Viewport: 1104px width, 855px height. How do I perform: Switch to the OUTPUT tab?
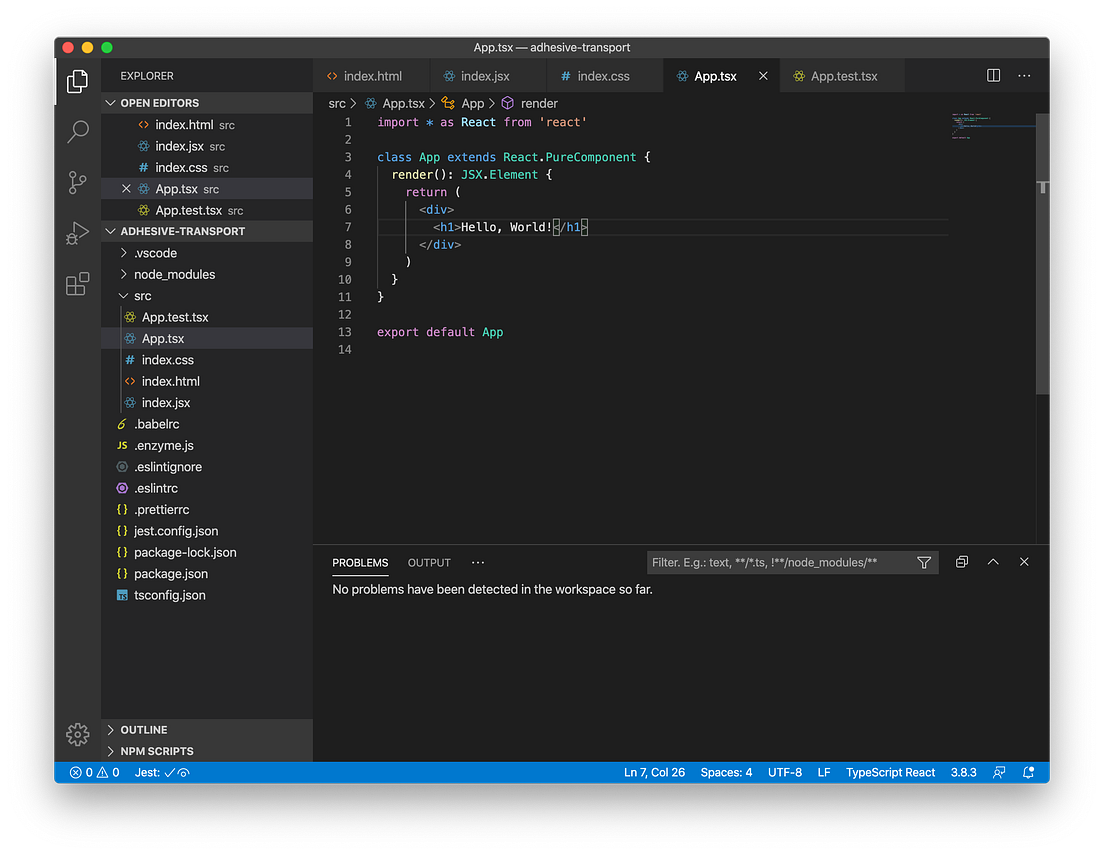pos(429,563)
